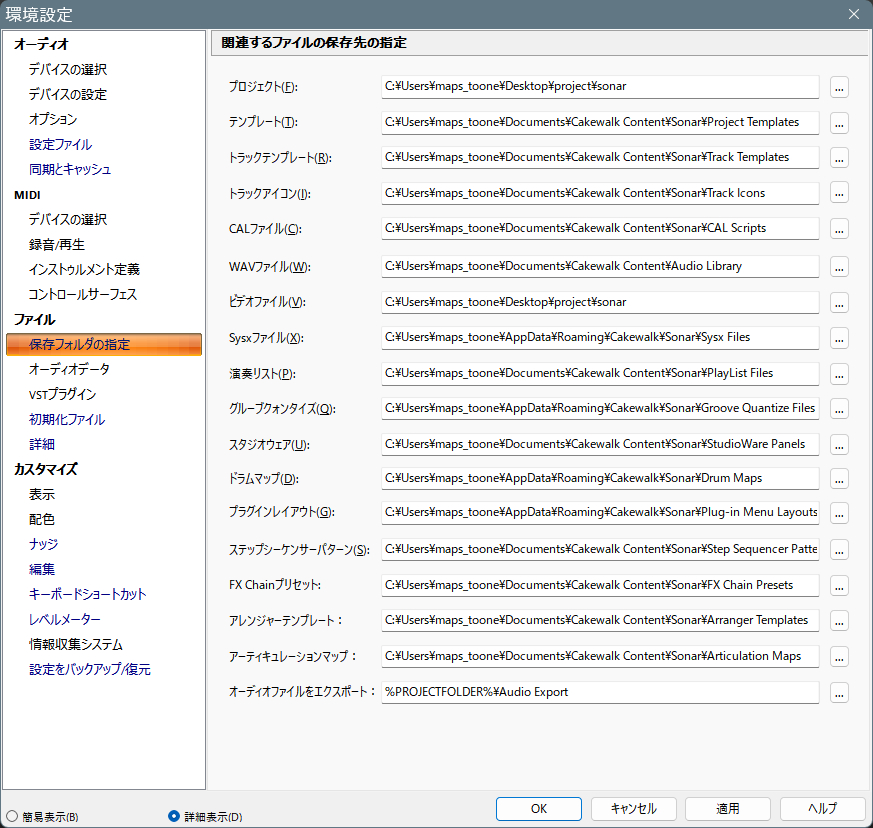Screen dimensions: 873x828
Task: Open the オーディオデータ page
Action: 70,369
